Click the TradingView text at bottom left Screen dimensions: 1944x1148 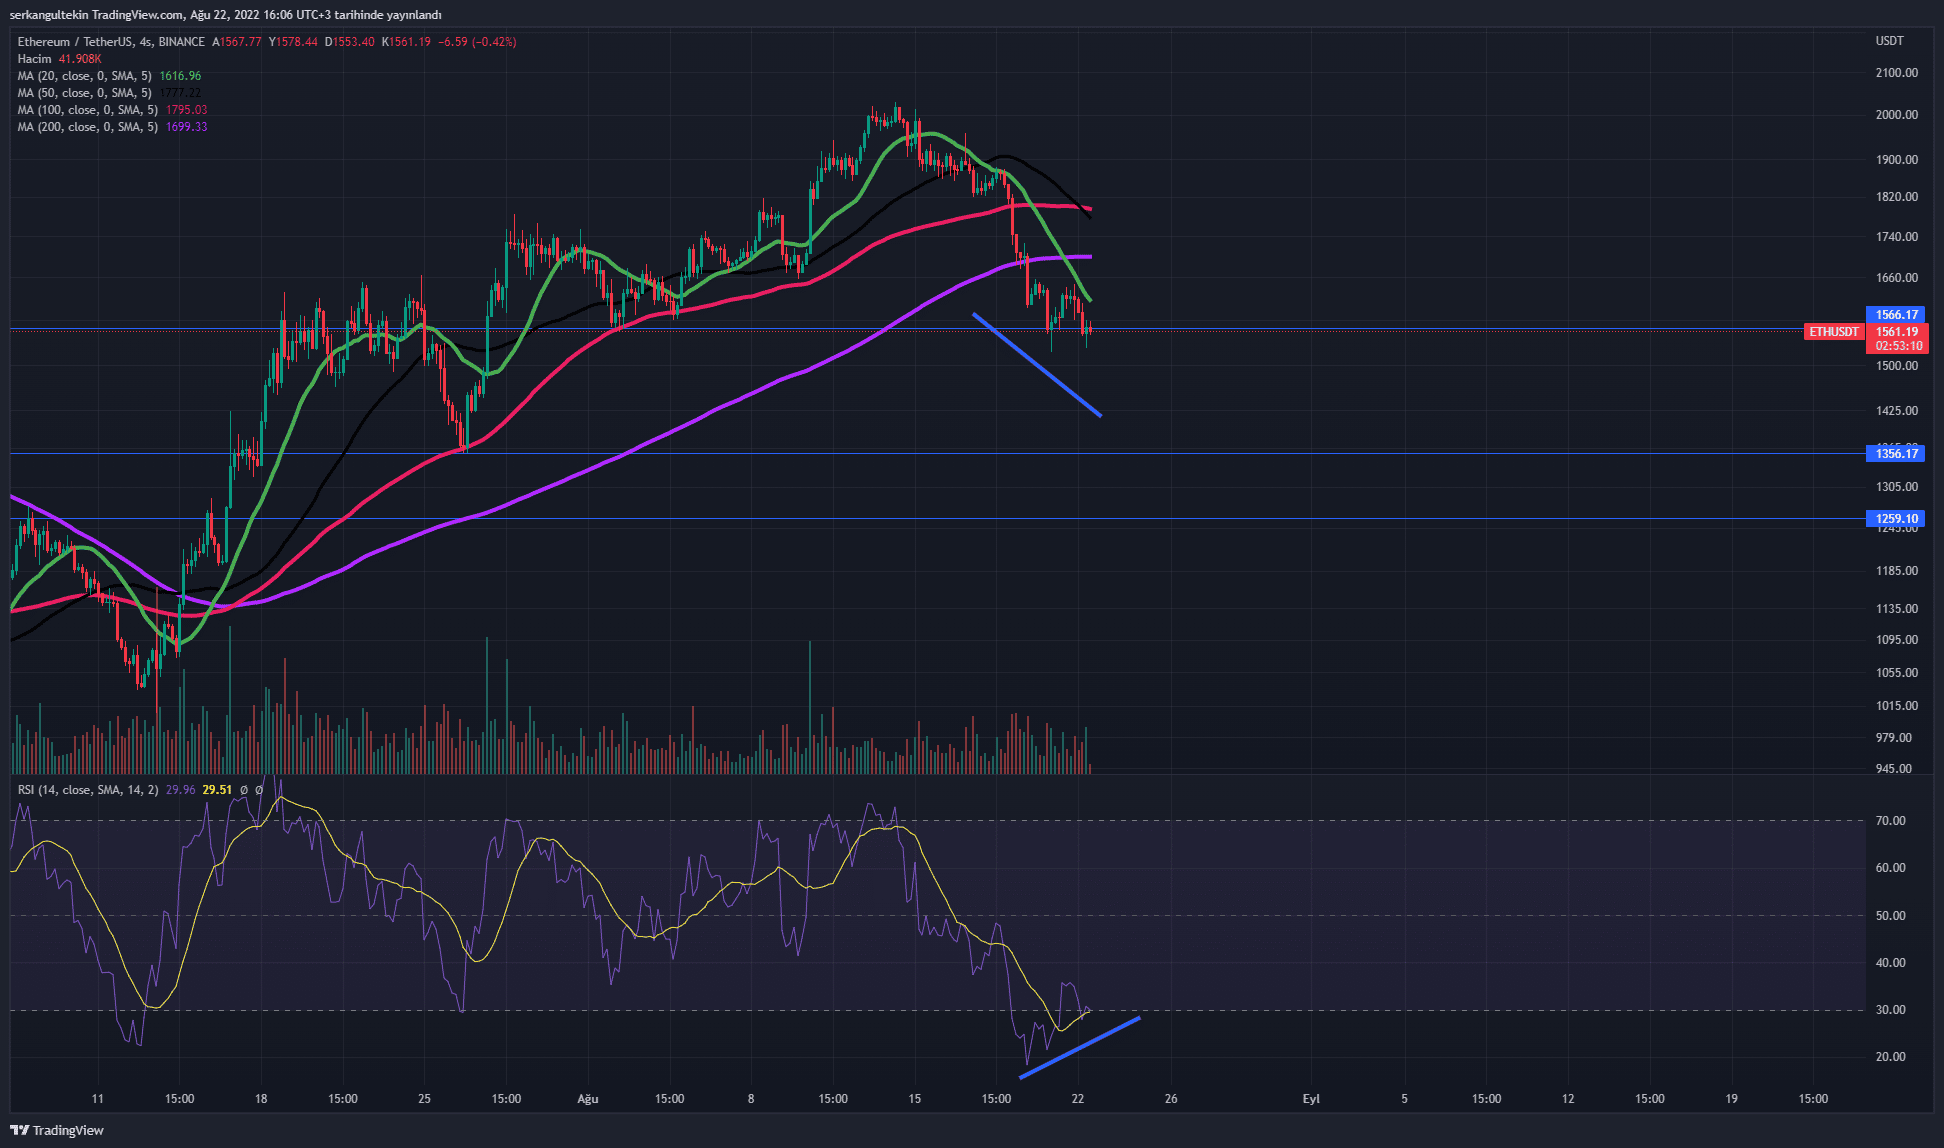[68, 1130]
